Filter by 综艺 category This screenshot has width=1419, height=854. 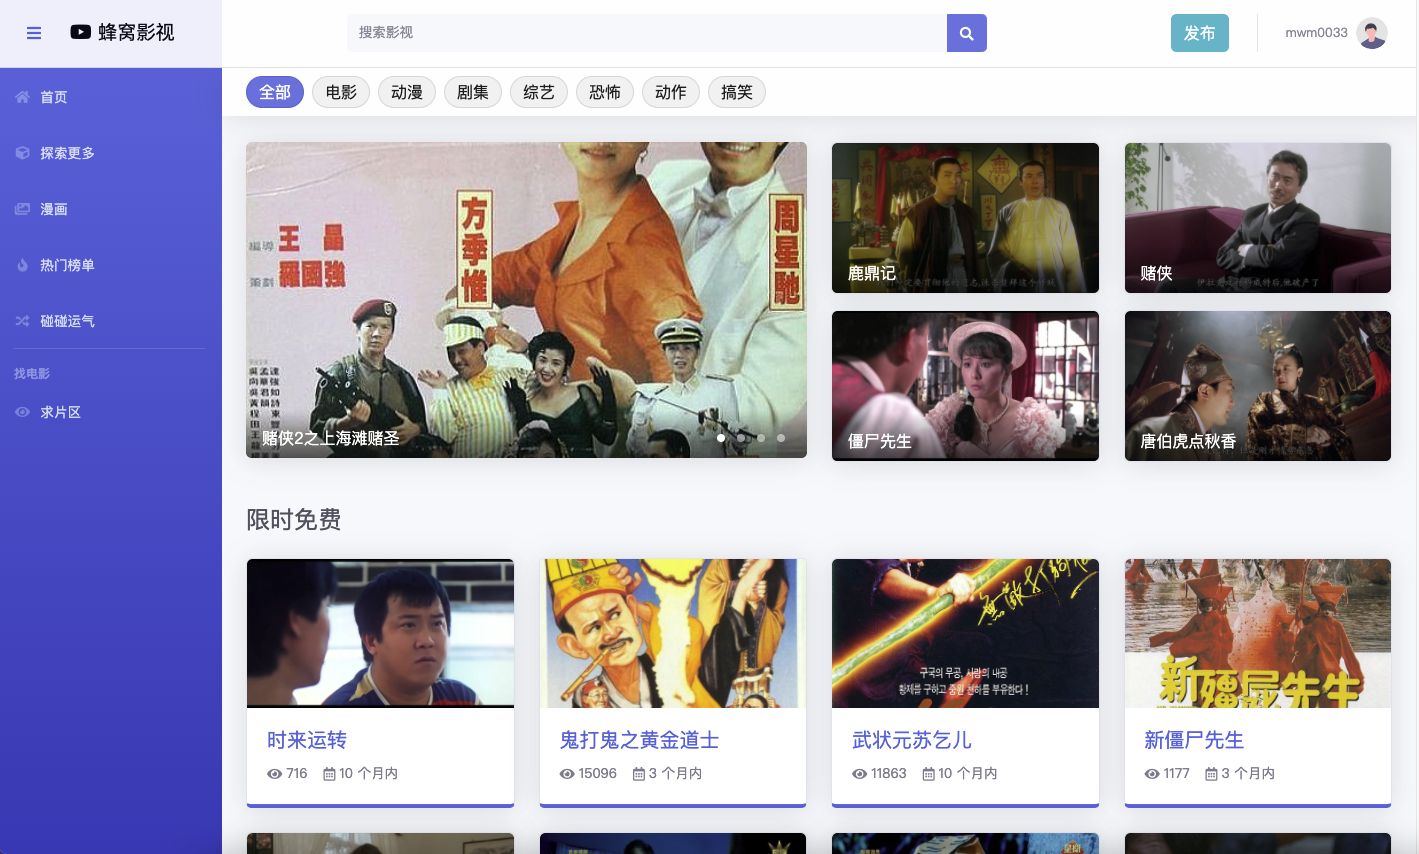pyautogui.click(x=539, y=92)
